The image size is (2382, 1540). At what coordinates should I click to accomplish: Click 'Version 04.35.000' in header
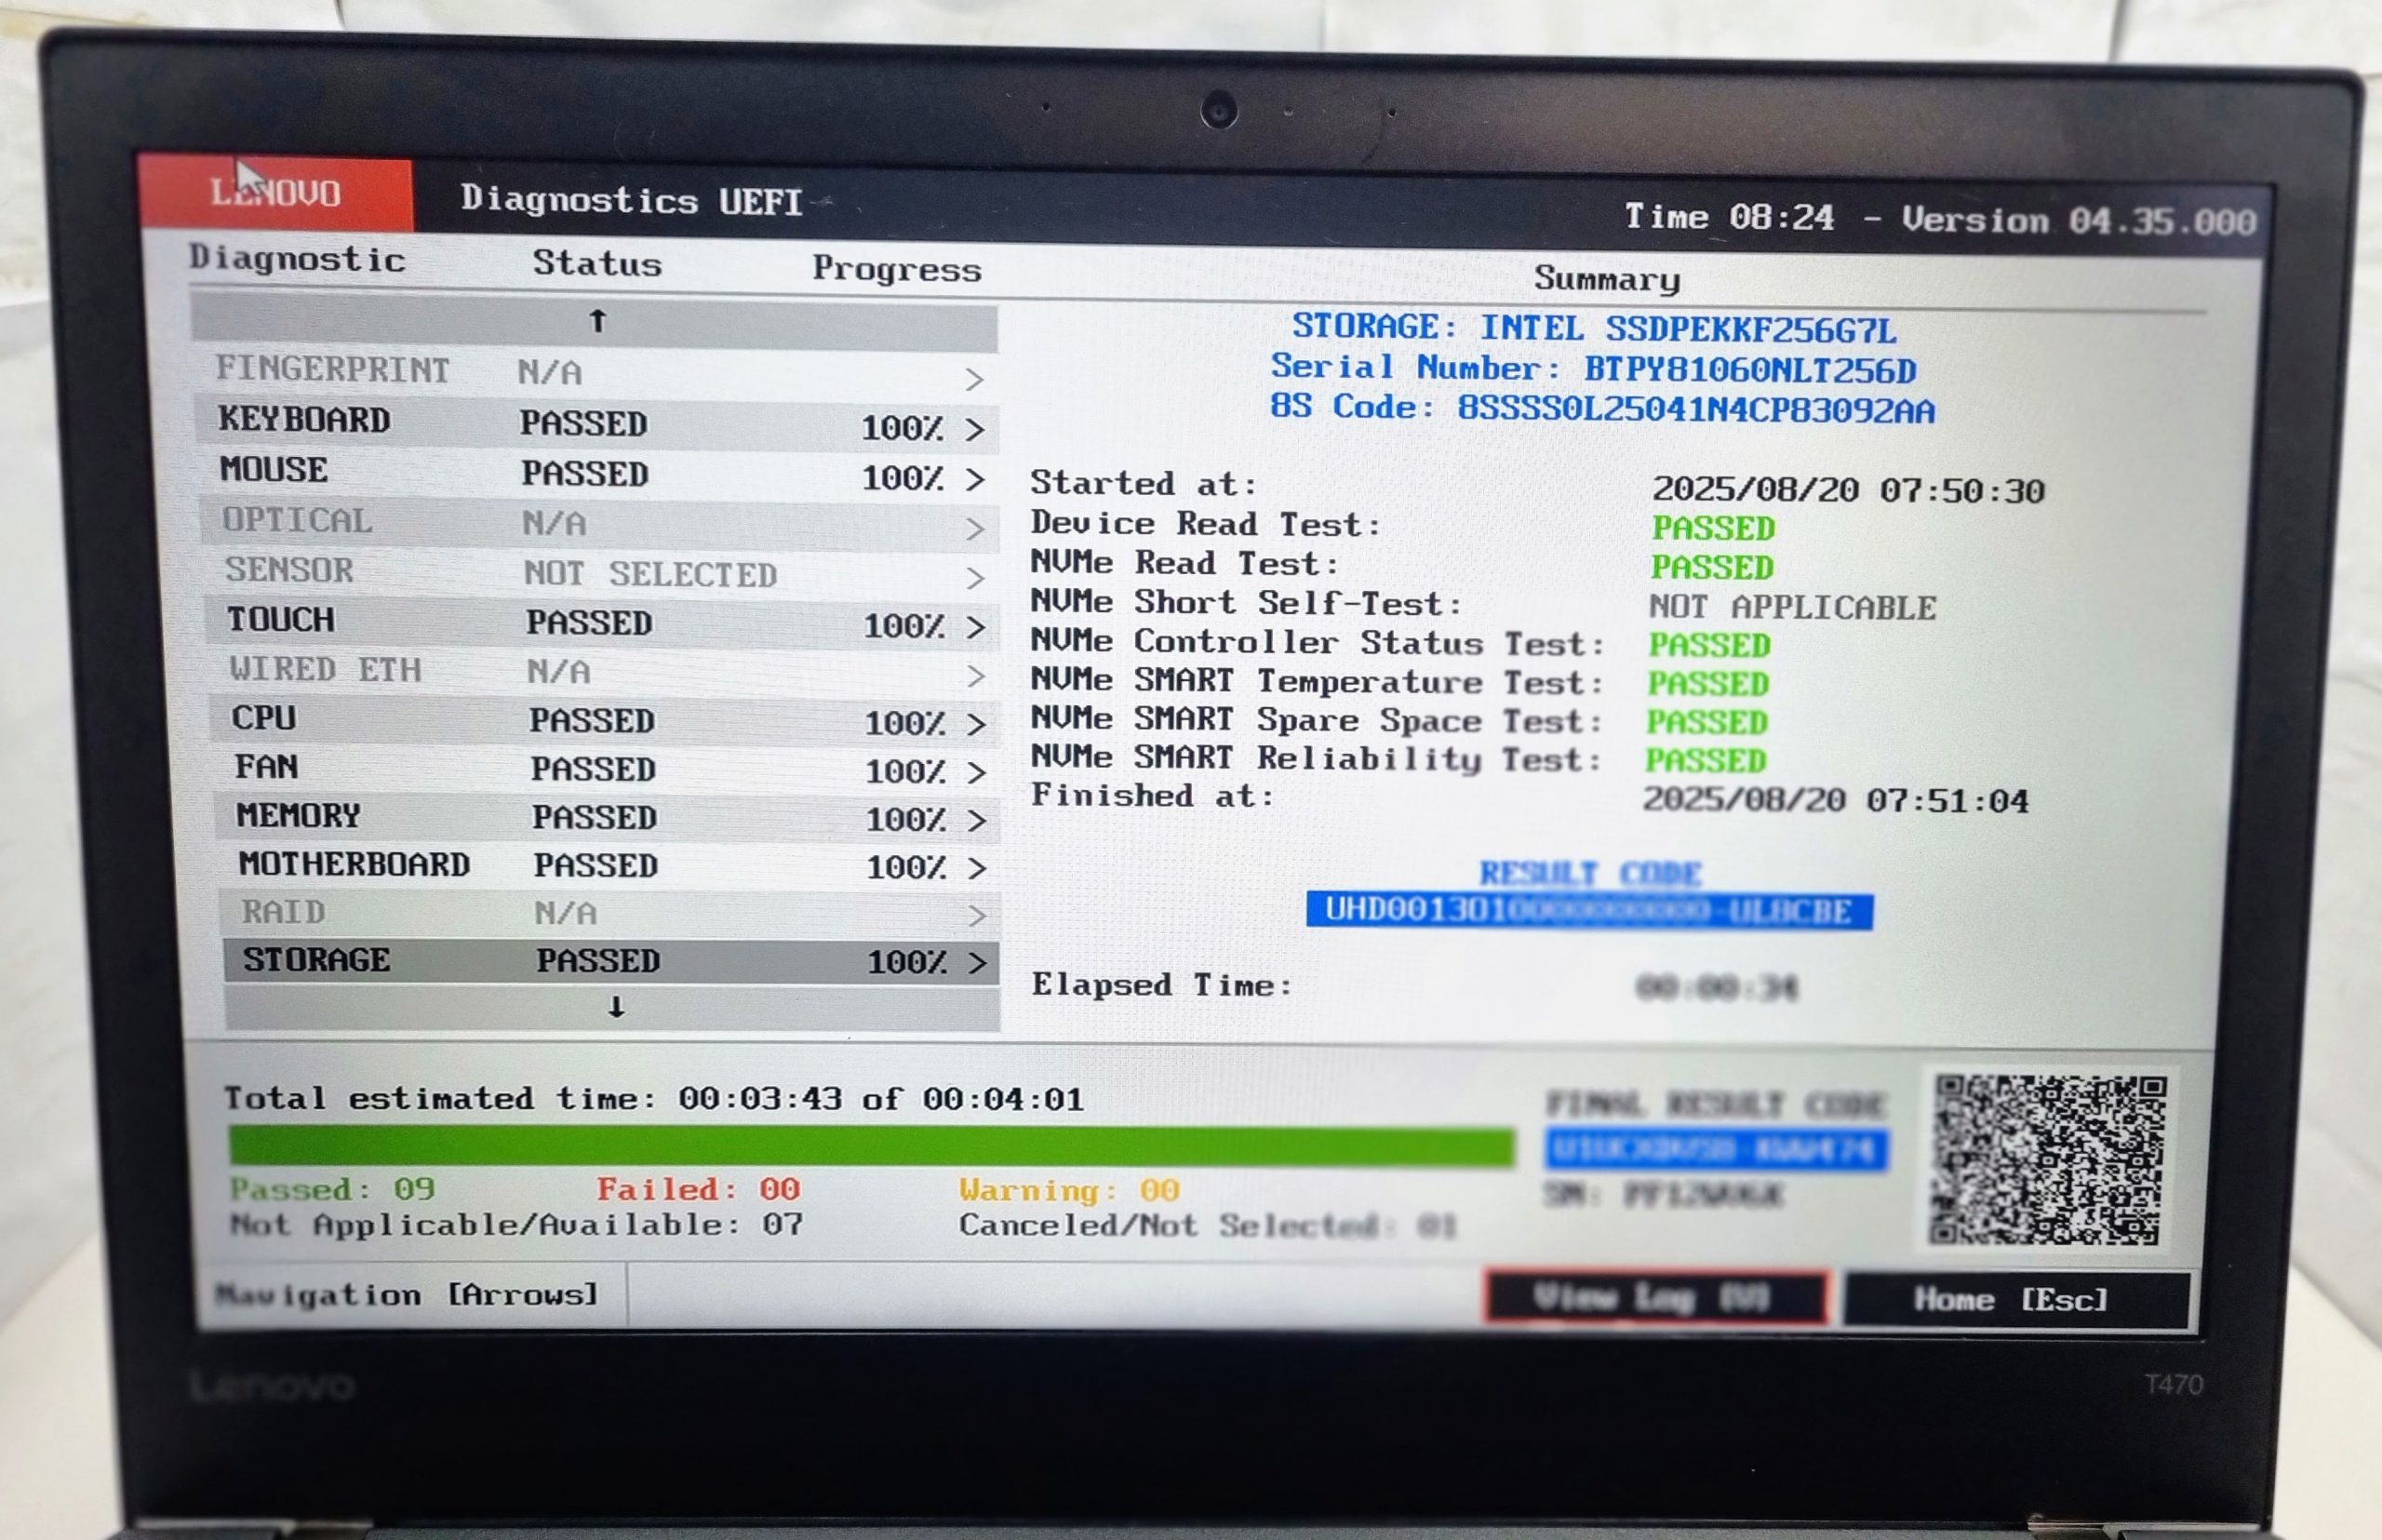pos(2078,221)
